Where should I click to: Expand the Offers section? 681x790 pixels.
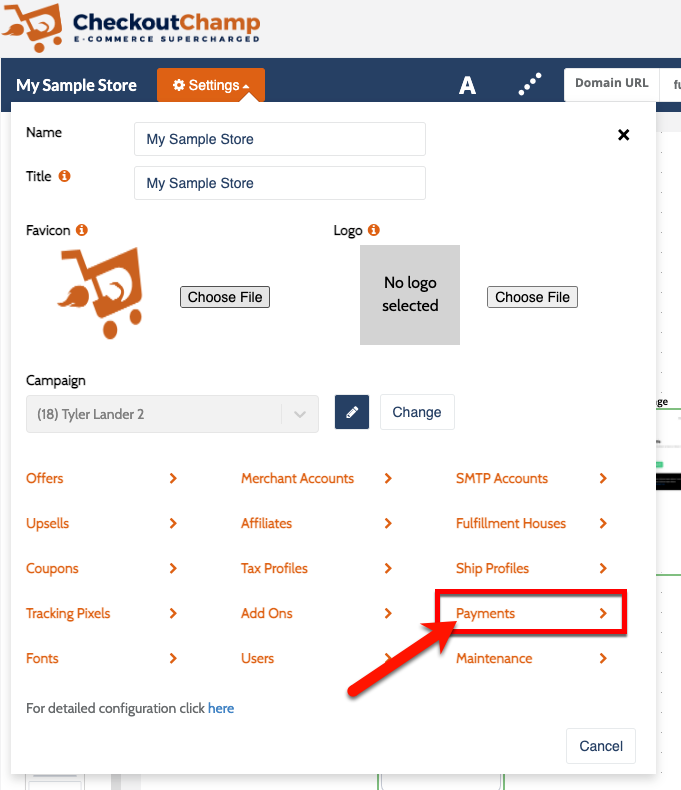point(101,478)
